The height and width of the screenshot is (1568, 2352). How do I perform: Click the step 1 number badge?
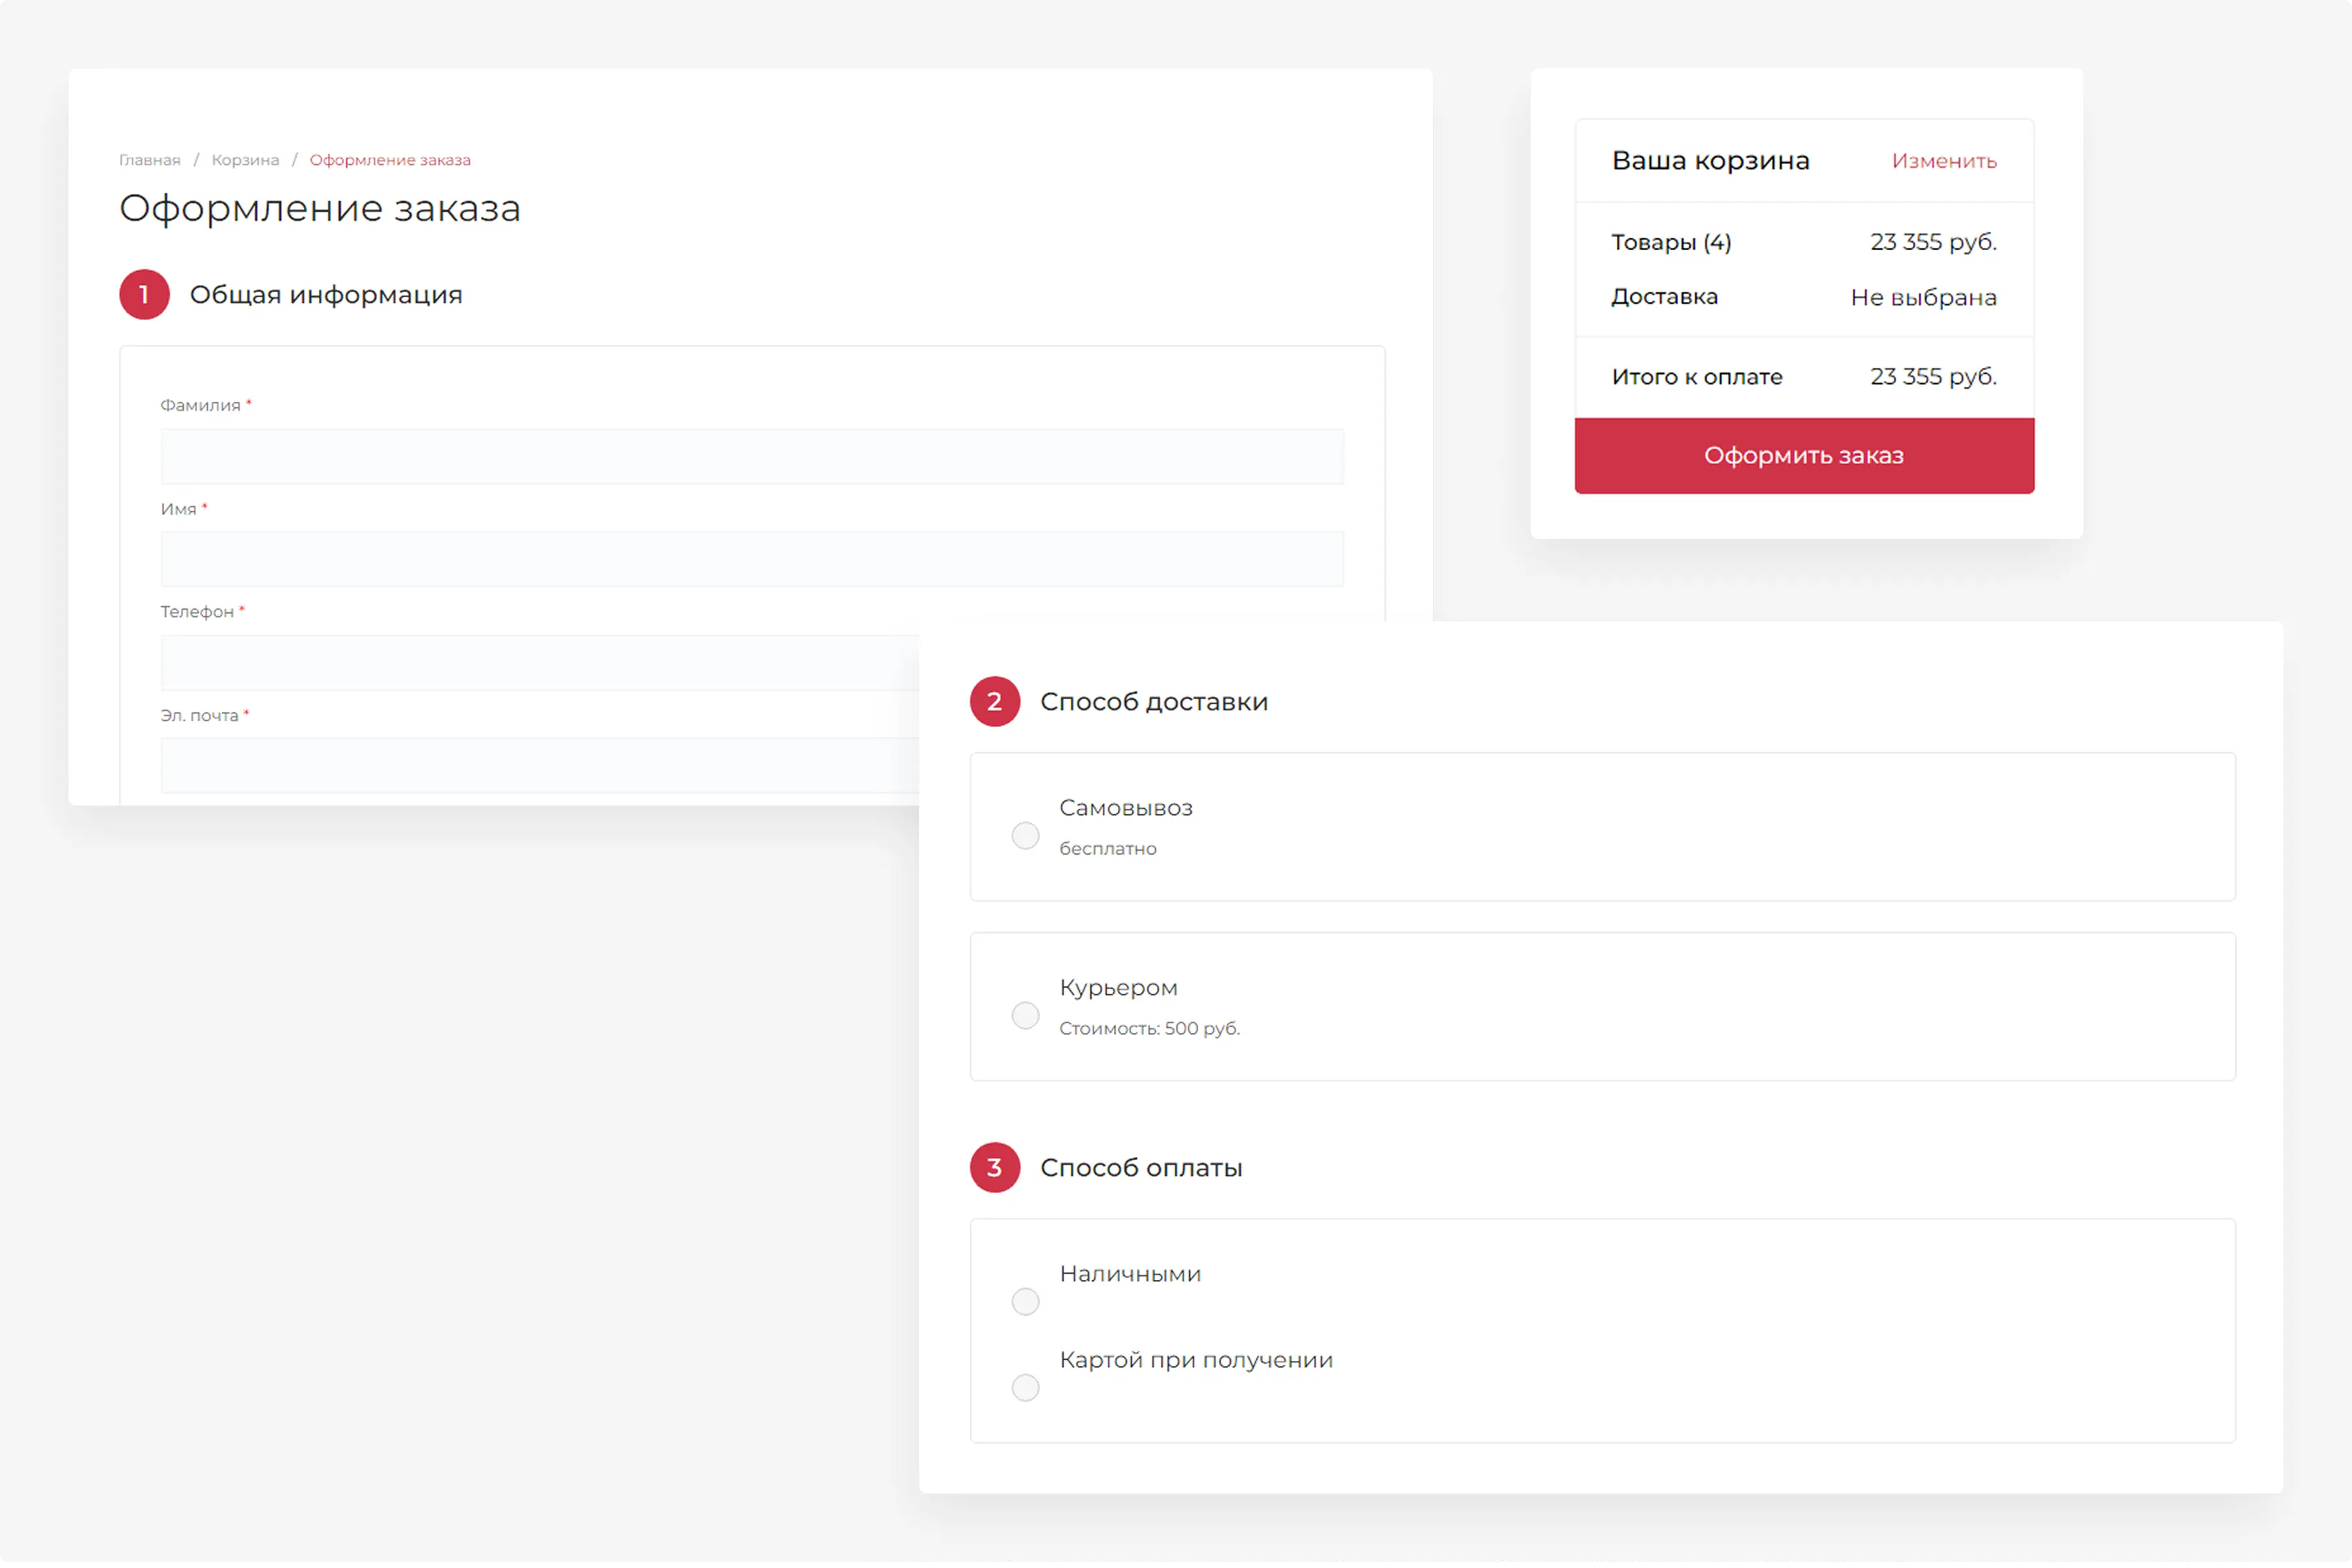tap(144, 295)
